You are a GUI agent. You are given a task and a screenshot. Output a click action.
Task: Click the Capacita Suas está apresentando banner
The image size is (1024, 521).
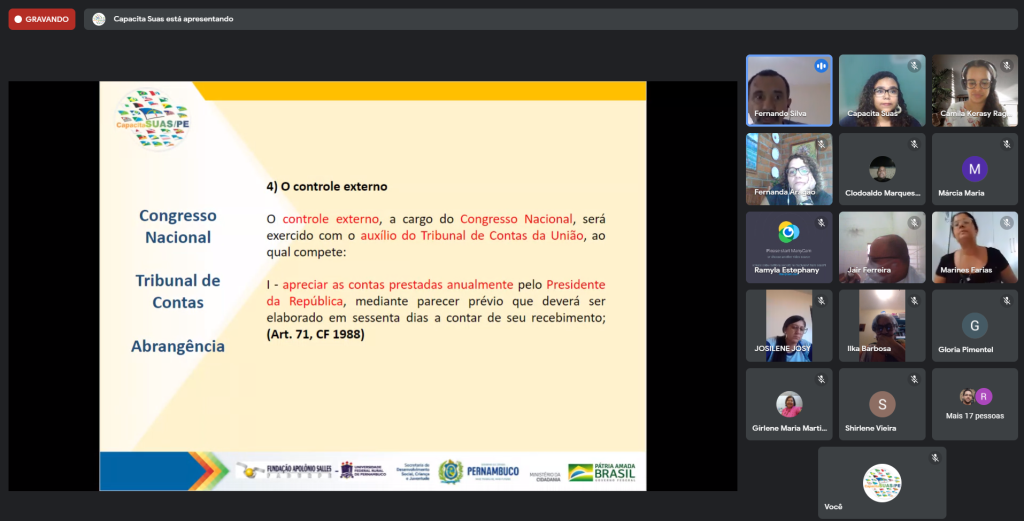click(173, 19)
